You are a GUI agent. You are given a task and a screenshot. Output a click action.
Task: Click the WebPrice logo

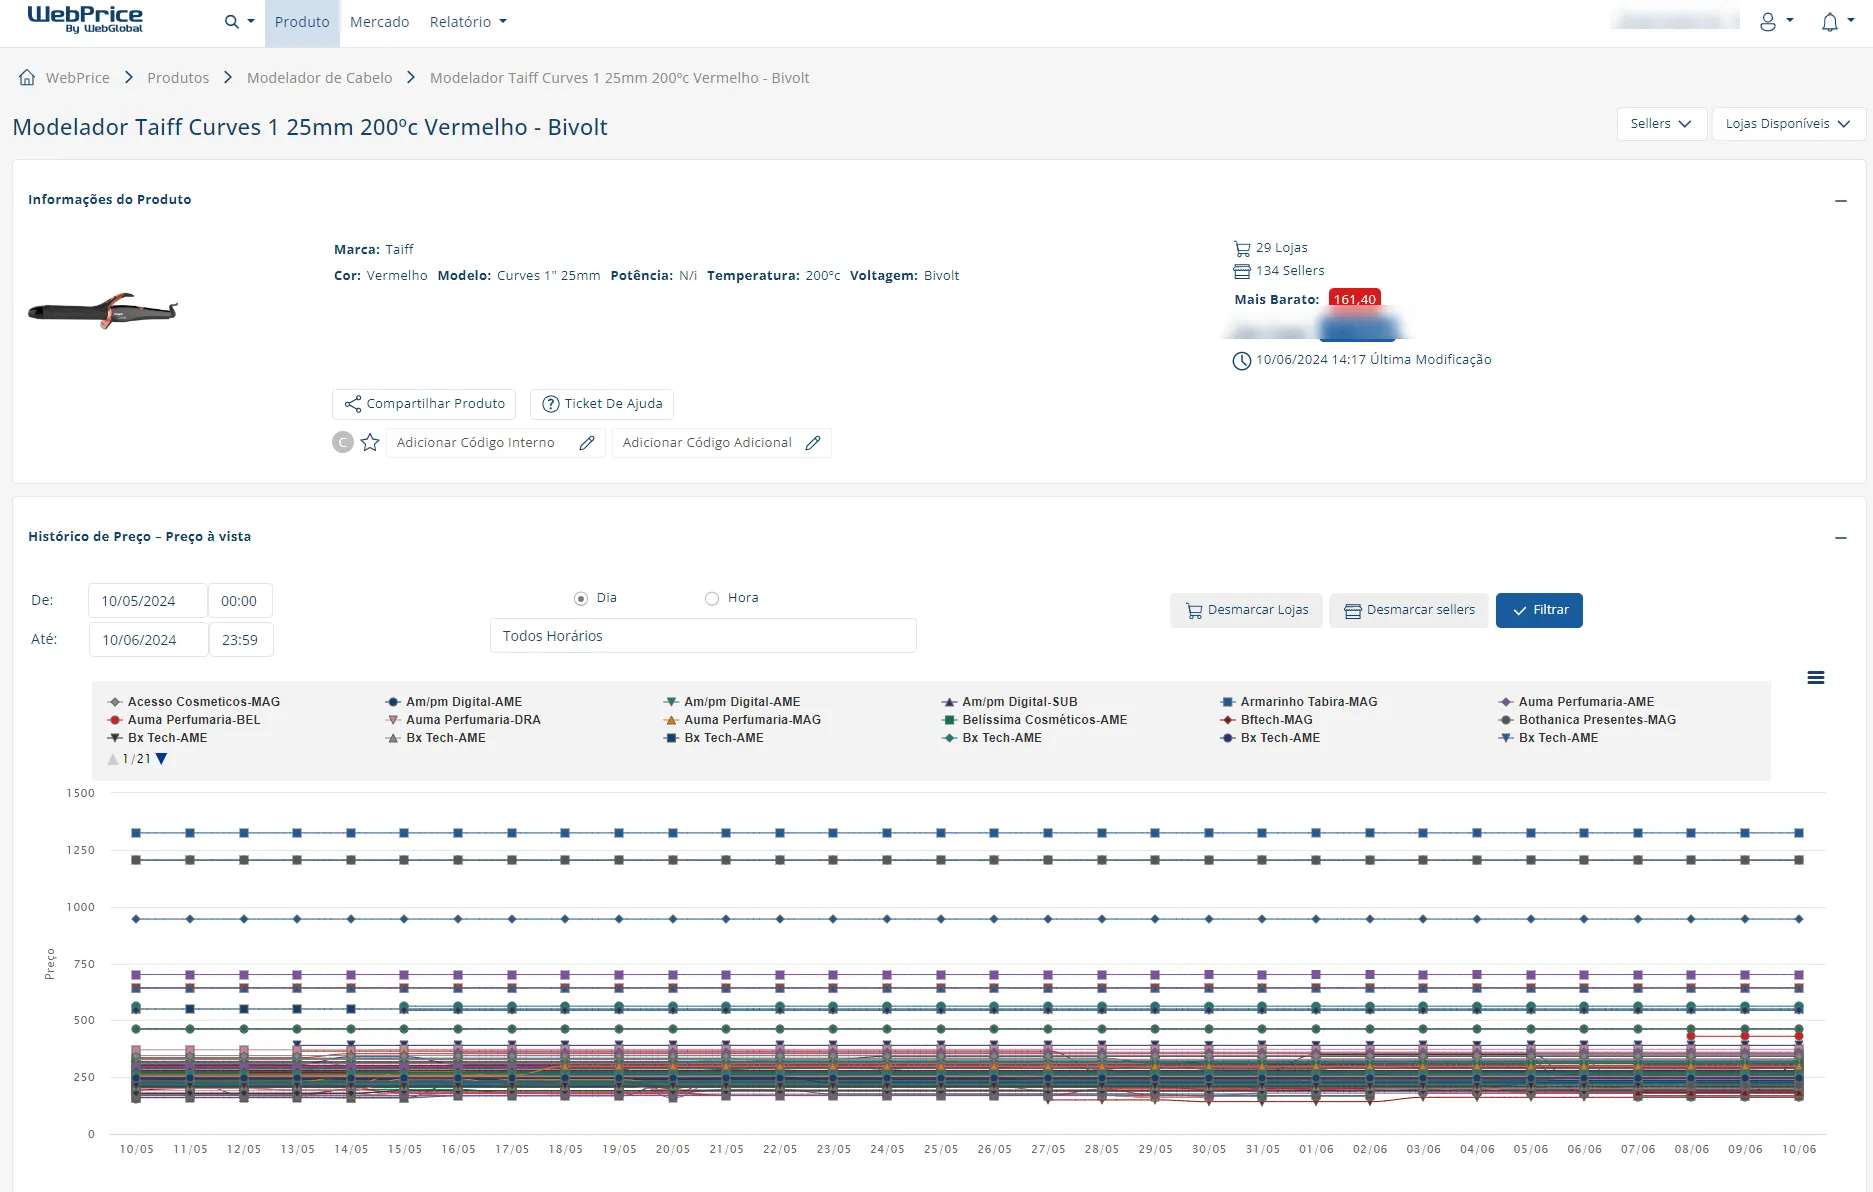click(85, 19)
